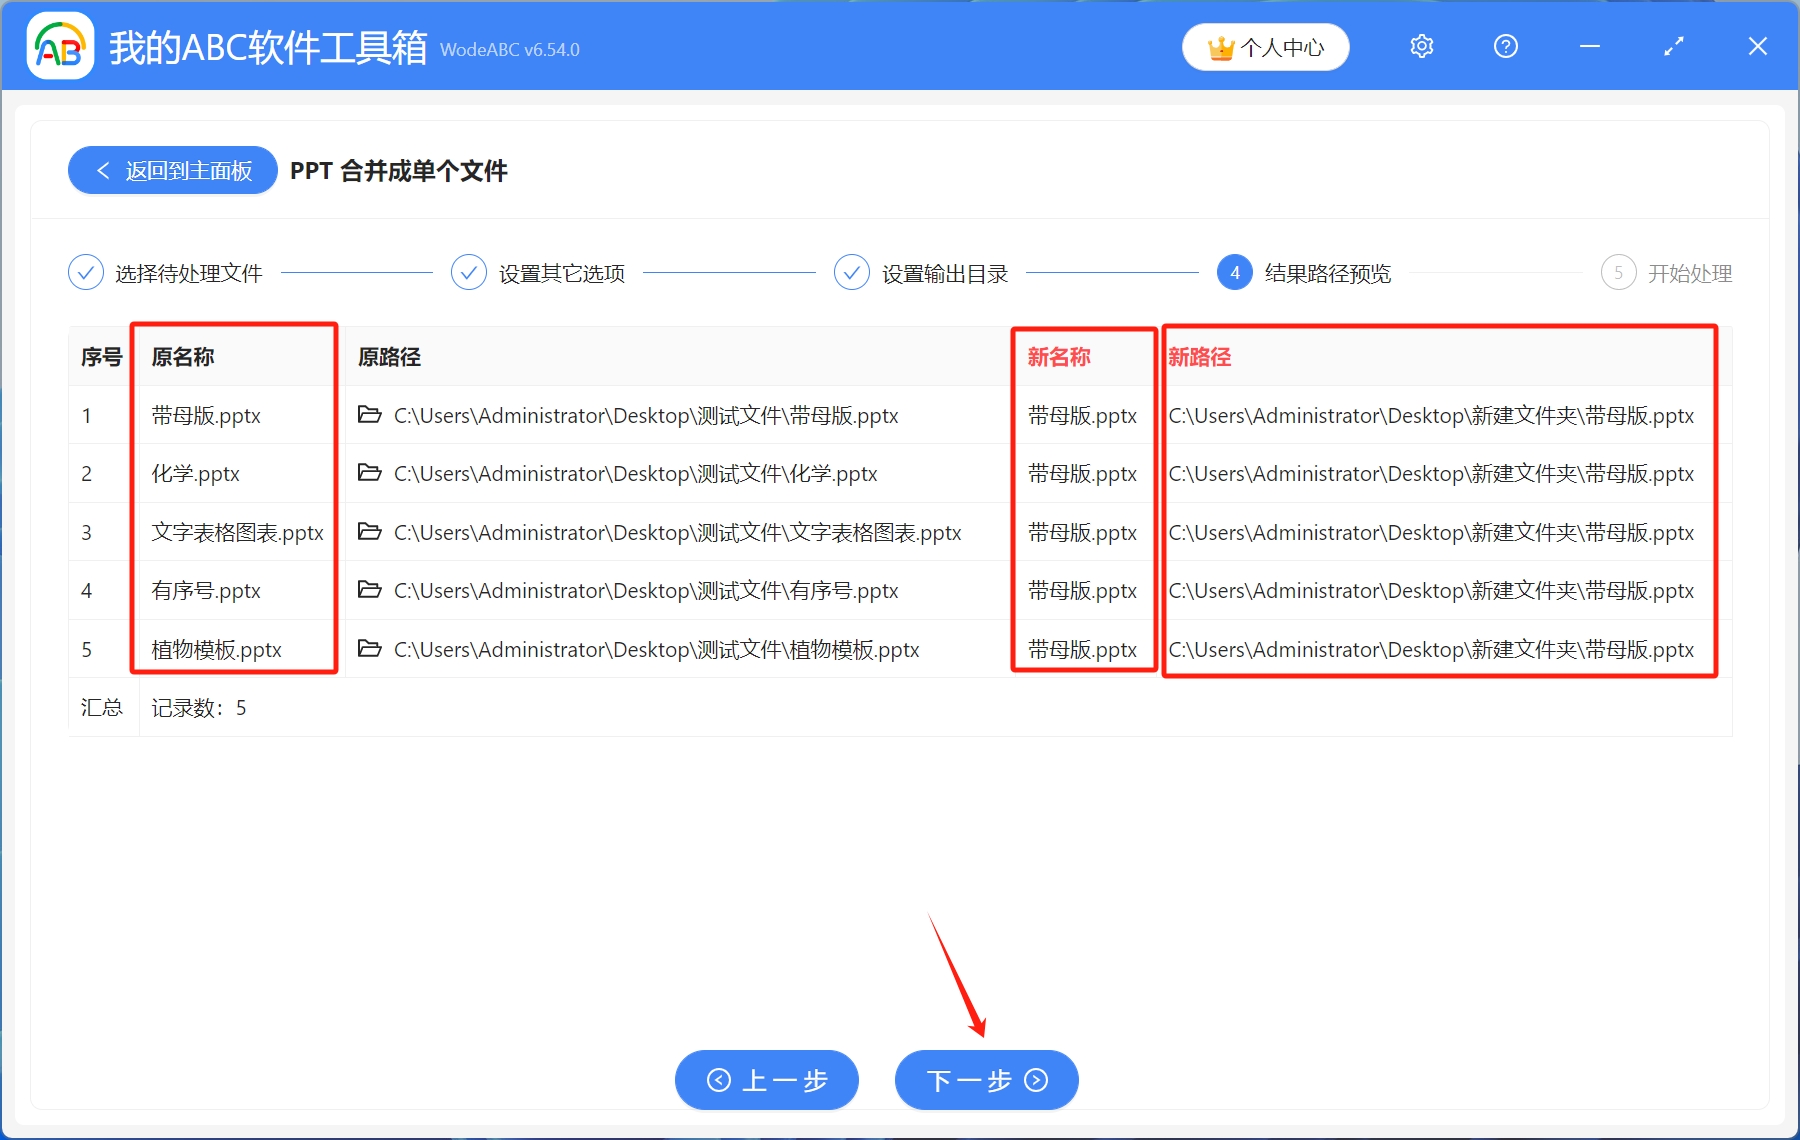Click the folder icon beside 植物模板.pptx path
1800x1140 pixels.
tap(368, 649)
